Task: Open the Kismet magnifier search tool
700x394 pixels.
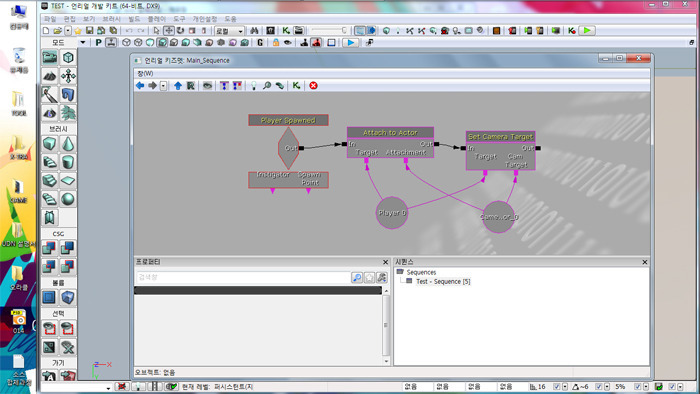Action: [x=267, y=85]
